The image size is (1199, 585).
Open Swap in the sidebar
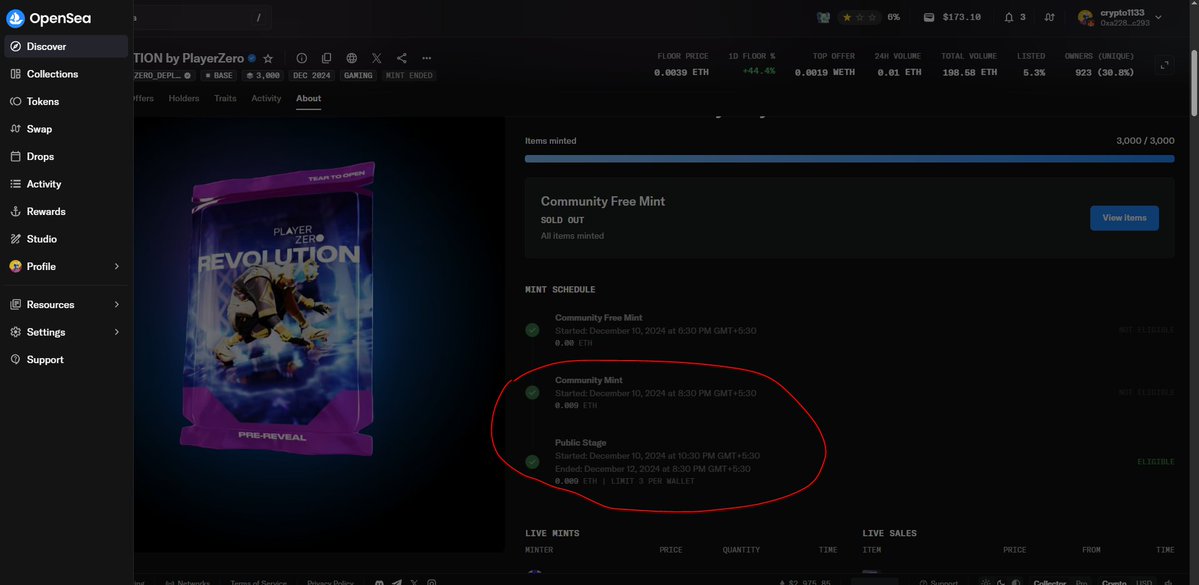pos(66,129)
